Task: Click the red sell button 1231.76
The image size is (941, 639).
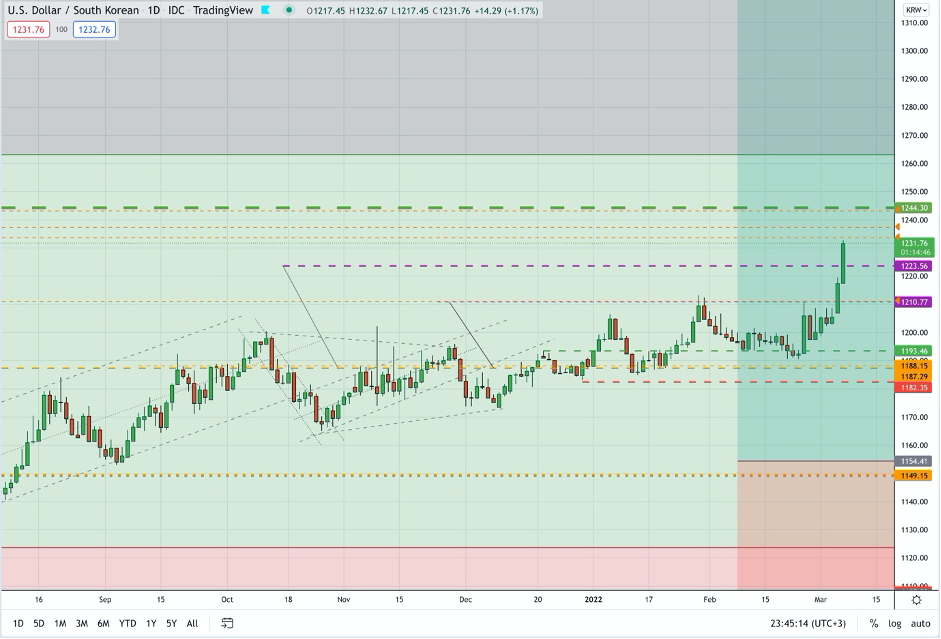Action: point(27,30)
